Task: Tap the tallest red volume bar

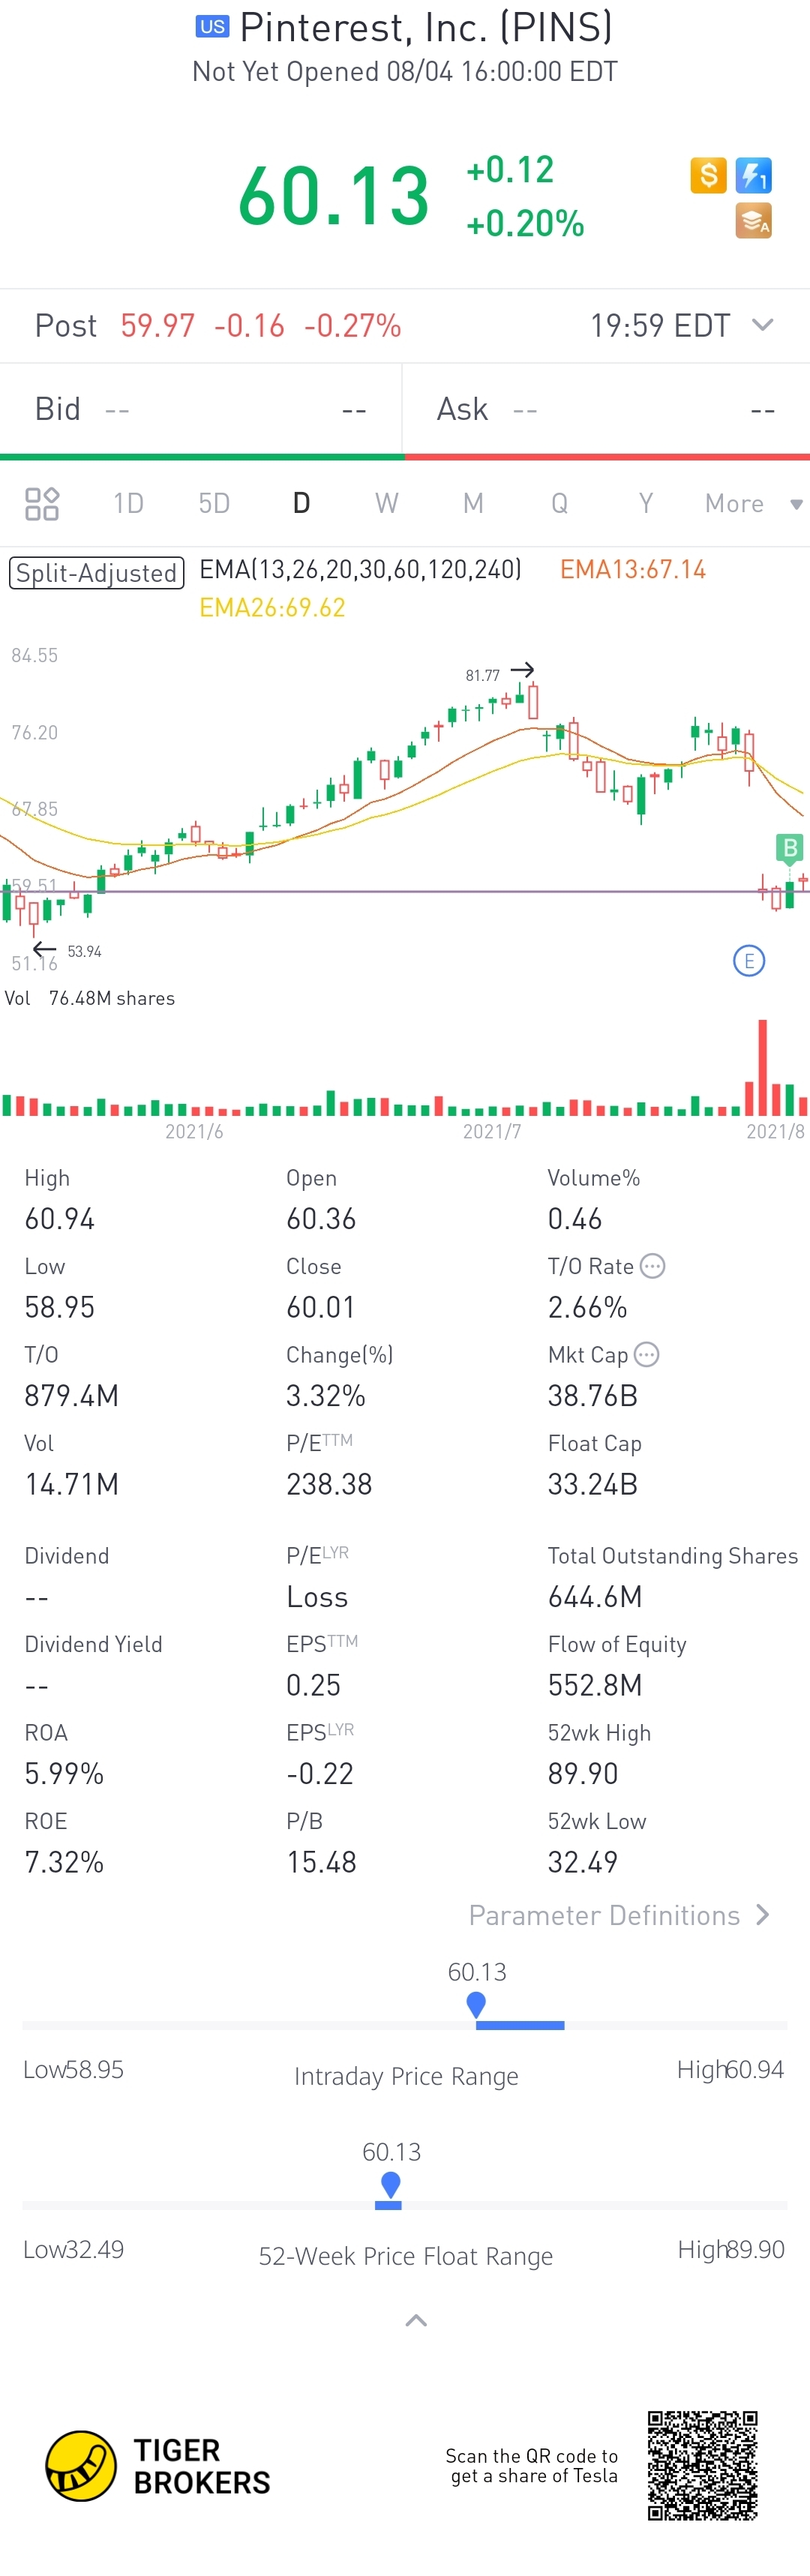Action: (x=763, y=1067)
